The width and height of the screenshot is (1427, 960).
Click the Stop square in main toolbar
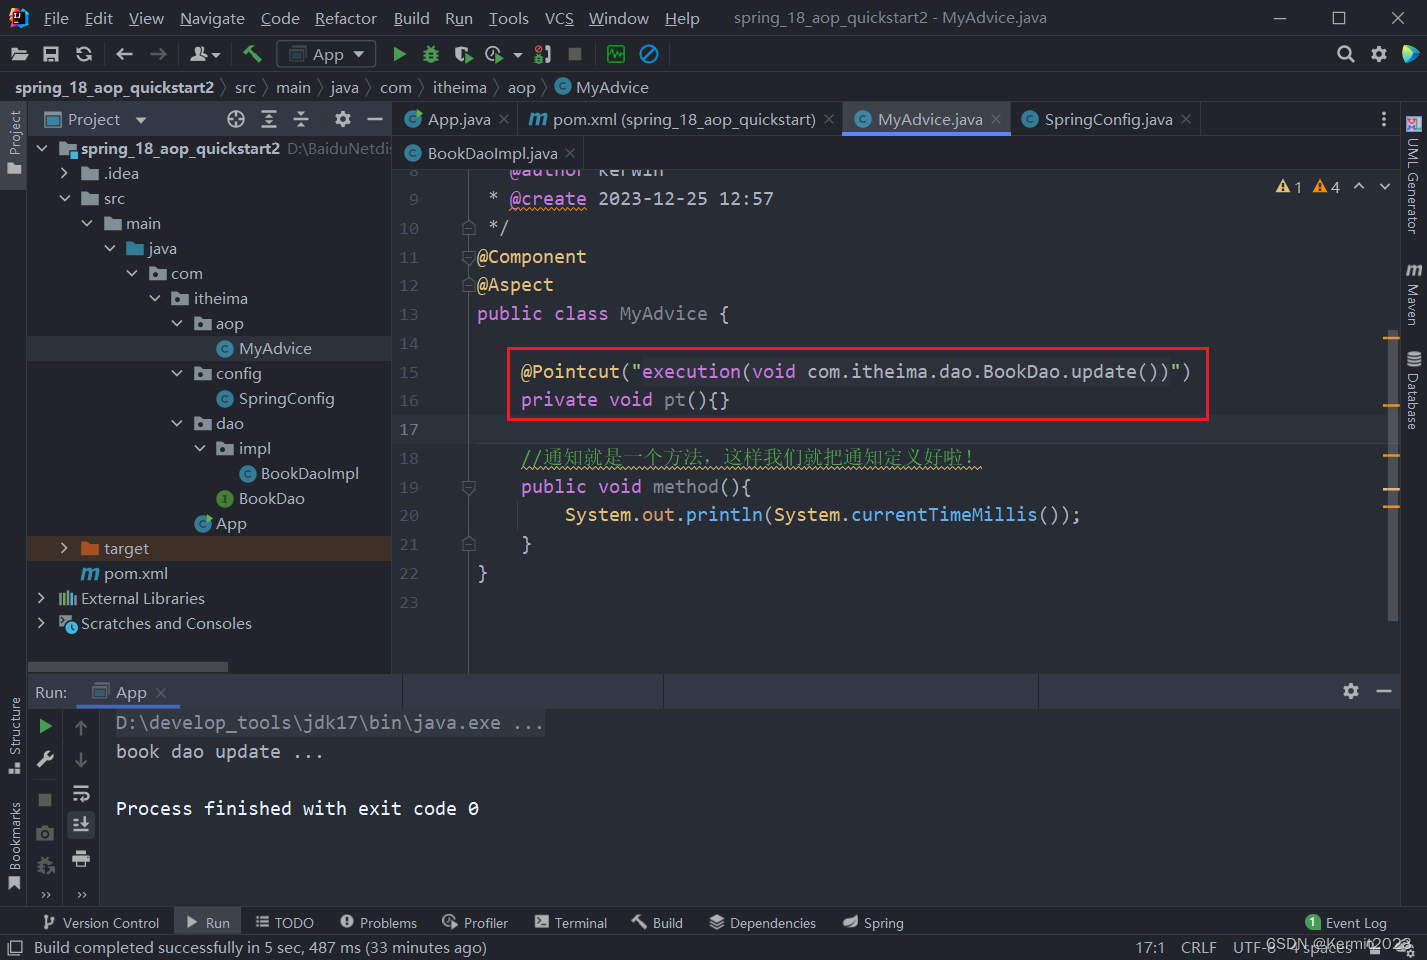575,54
